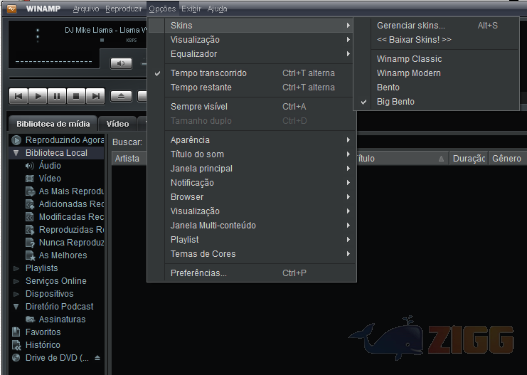The height and width of the screenshot is (375, 527).
Task: Open the Winamp logo icon menu
Action: [x=12, y=8]
